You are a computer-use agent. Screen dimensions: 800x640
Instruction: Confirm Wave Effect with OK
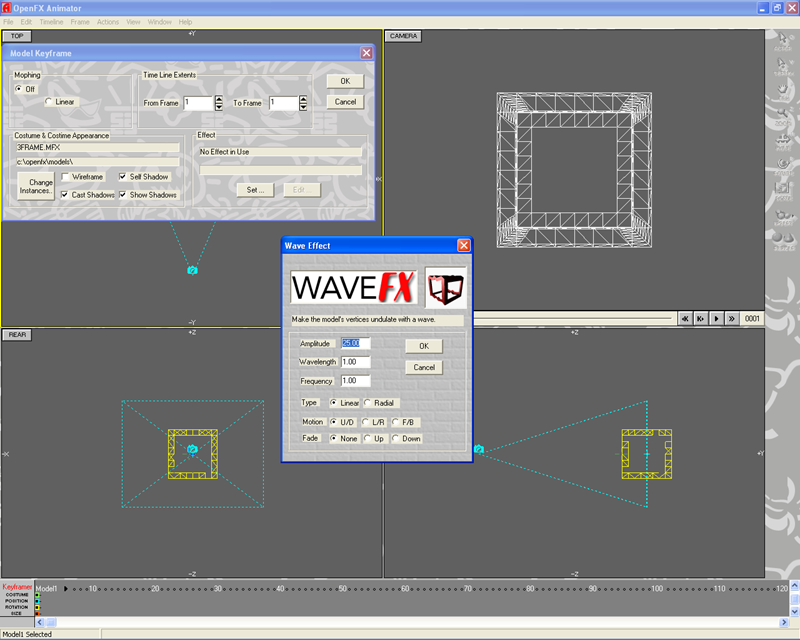tap(424, 346)
